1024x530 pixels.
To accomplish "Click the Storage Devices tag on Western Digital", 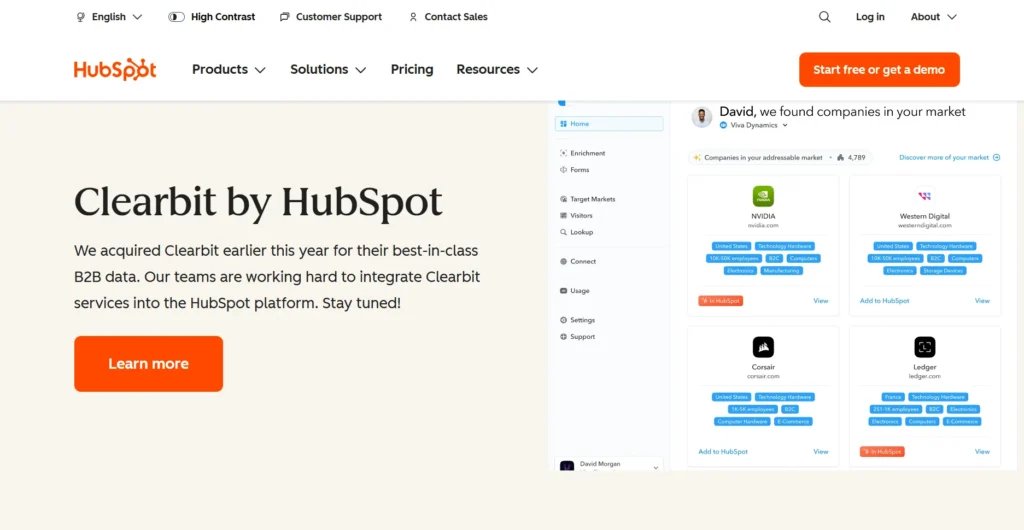I will click(x=941, y=270).
